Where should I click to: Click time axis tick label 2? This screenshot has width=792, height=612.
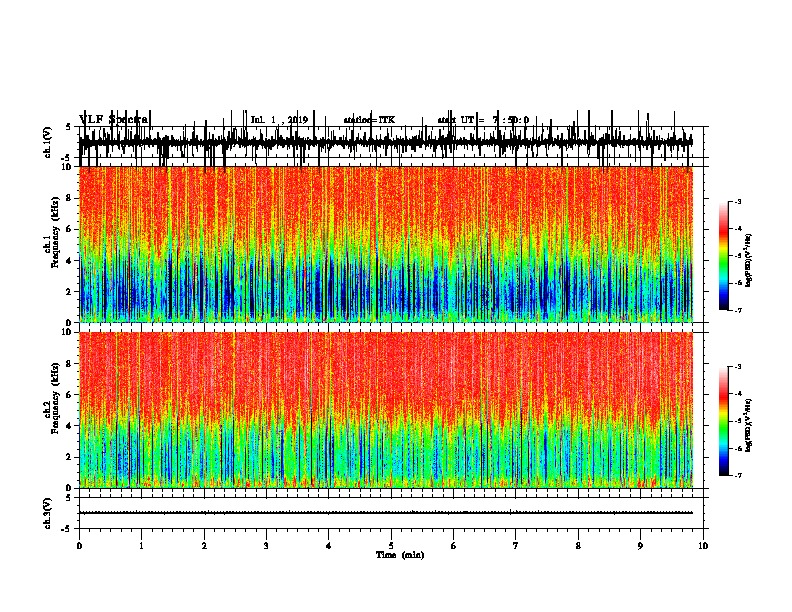[204, 546]
